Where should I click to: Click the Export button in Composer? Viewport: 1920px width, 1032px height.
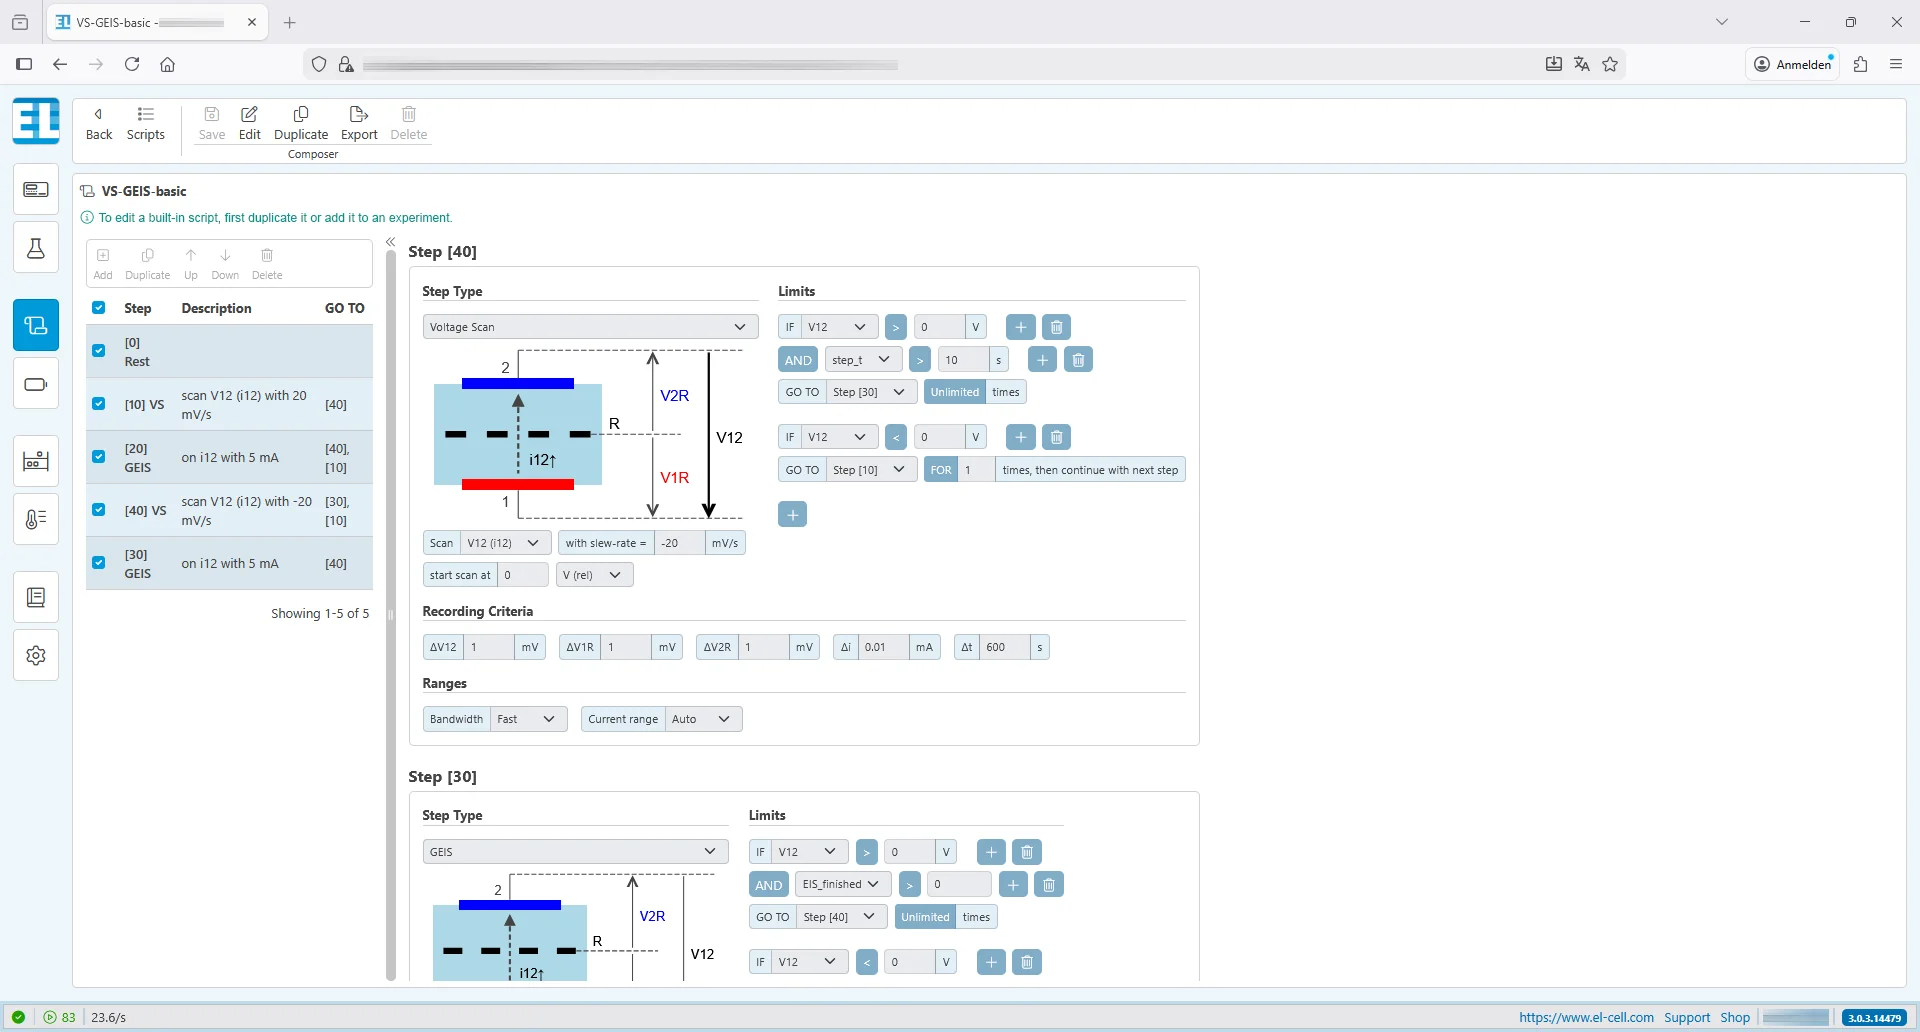(359, 122)
